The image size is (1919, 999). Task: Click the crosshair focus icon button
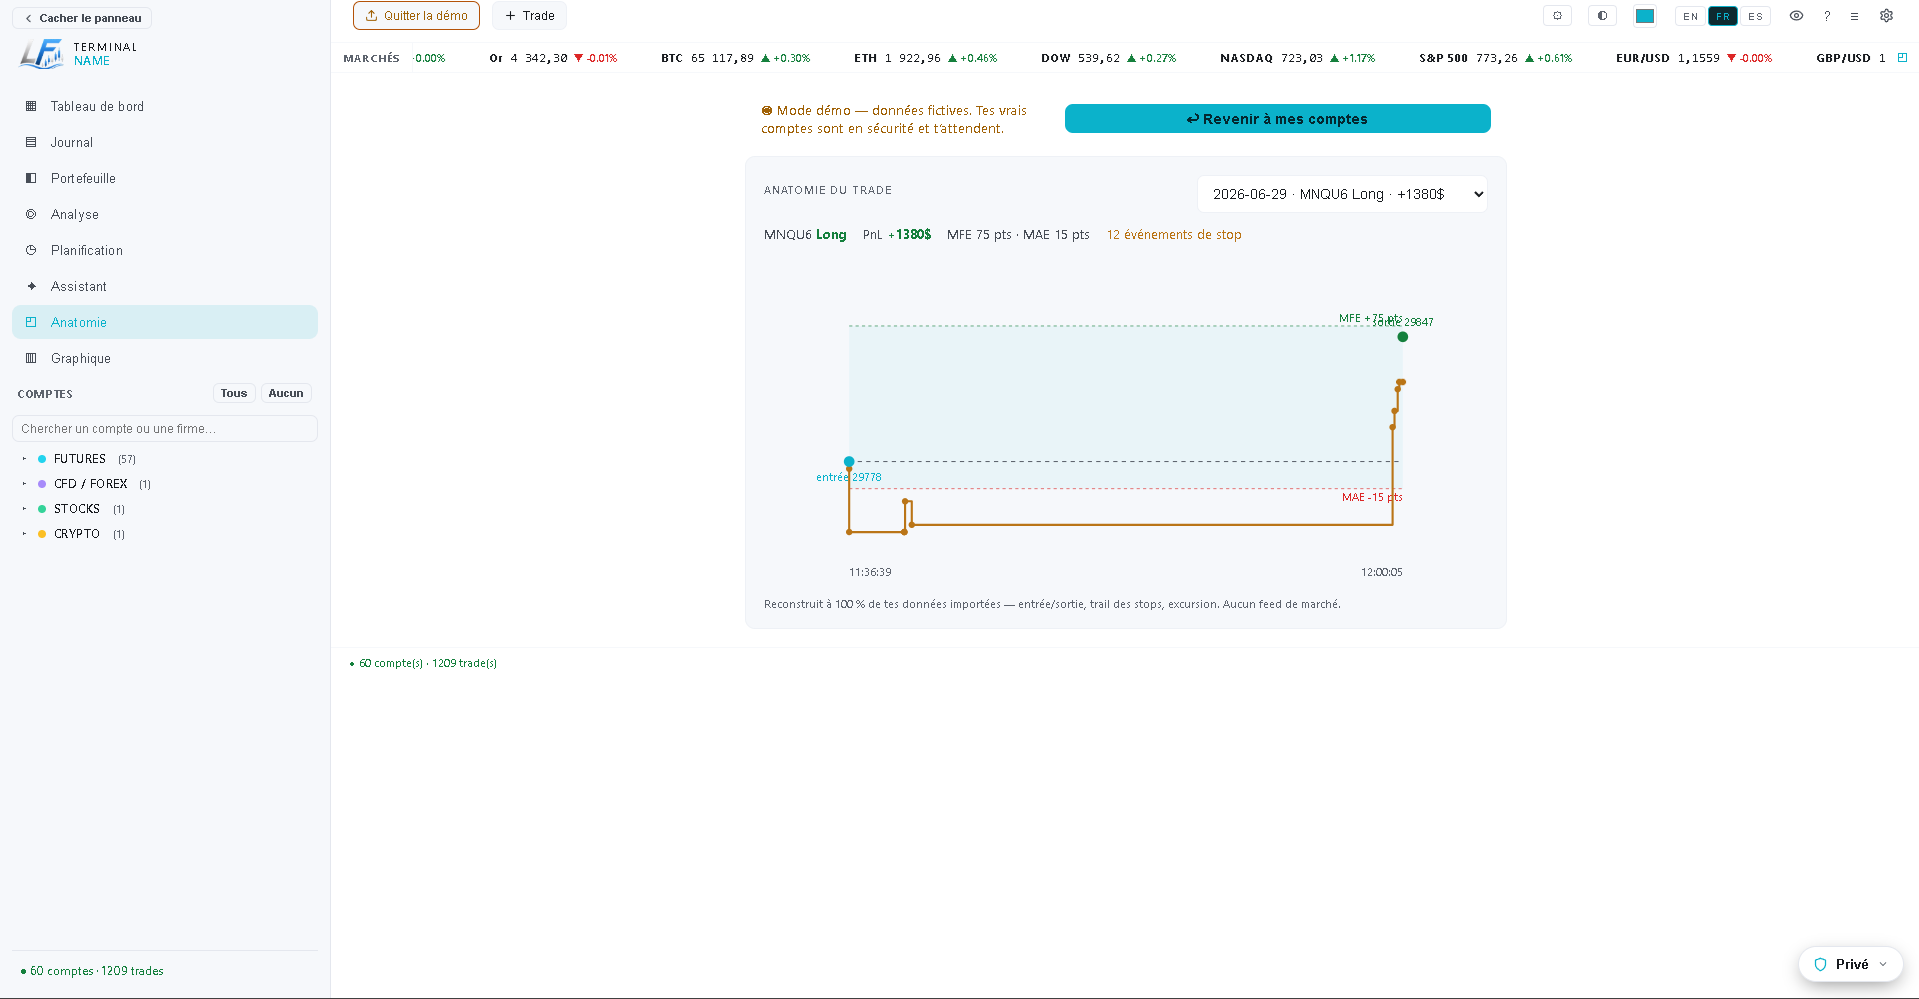click(x=1557, y=16)
